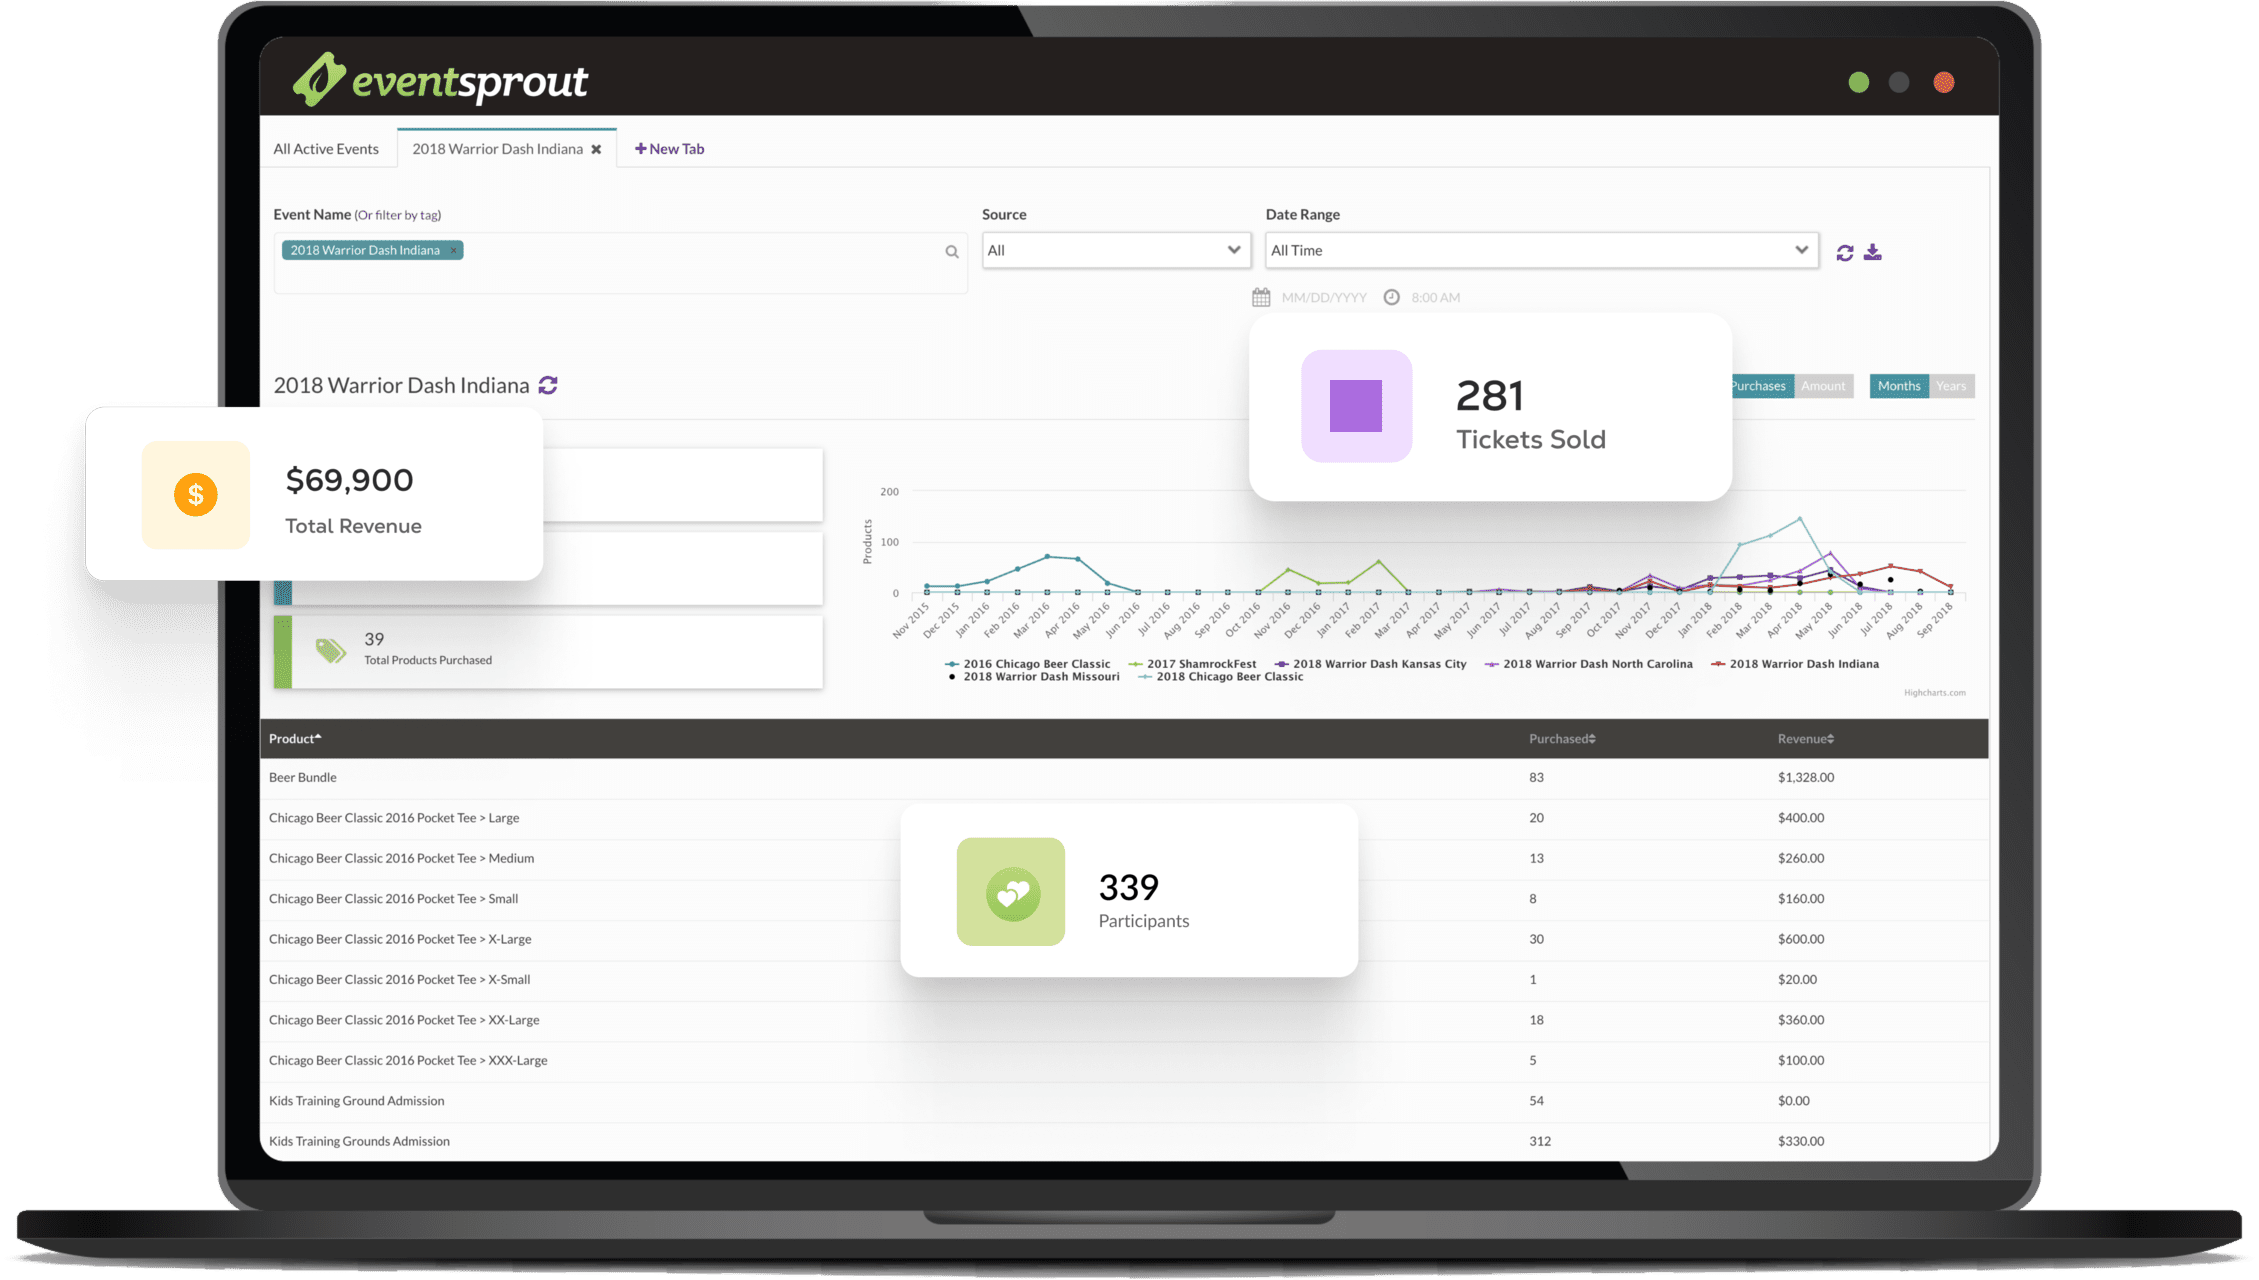Switch to All Active Events tab

[327, 147]
